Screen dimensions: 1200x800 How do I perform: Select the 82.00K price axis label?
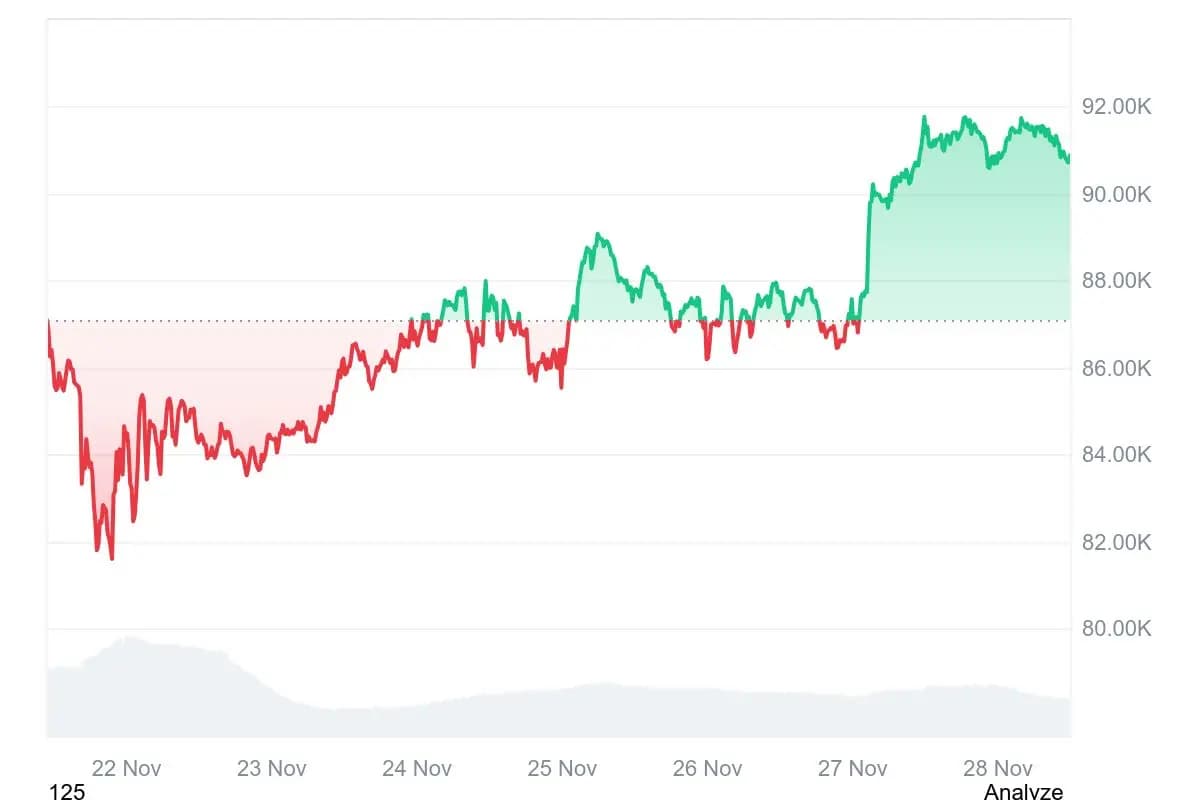point(1117,542)
